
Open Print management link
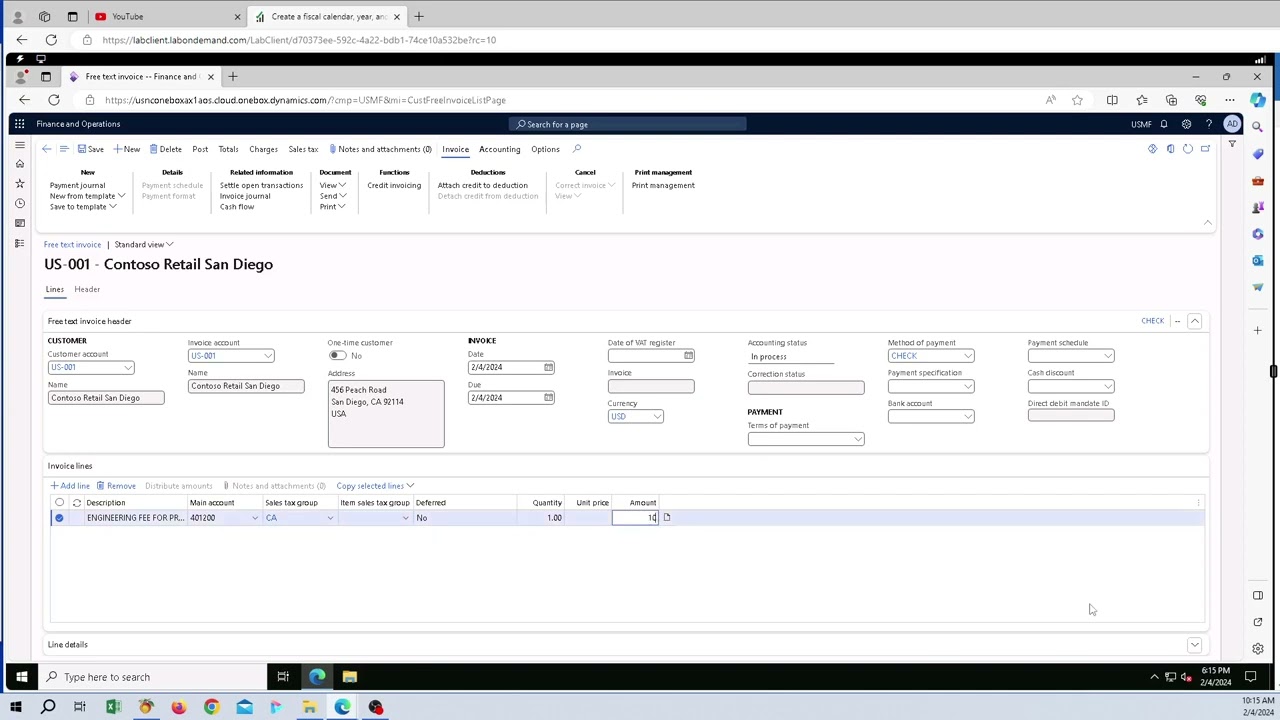click(x=663, y=185)
